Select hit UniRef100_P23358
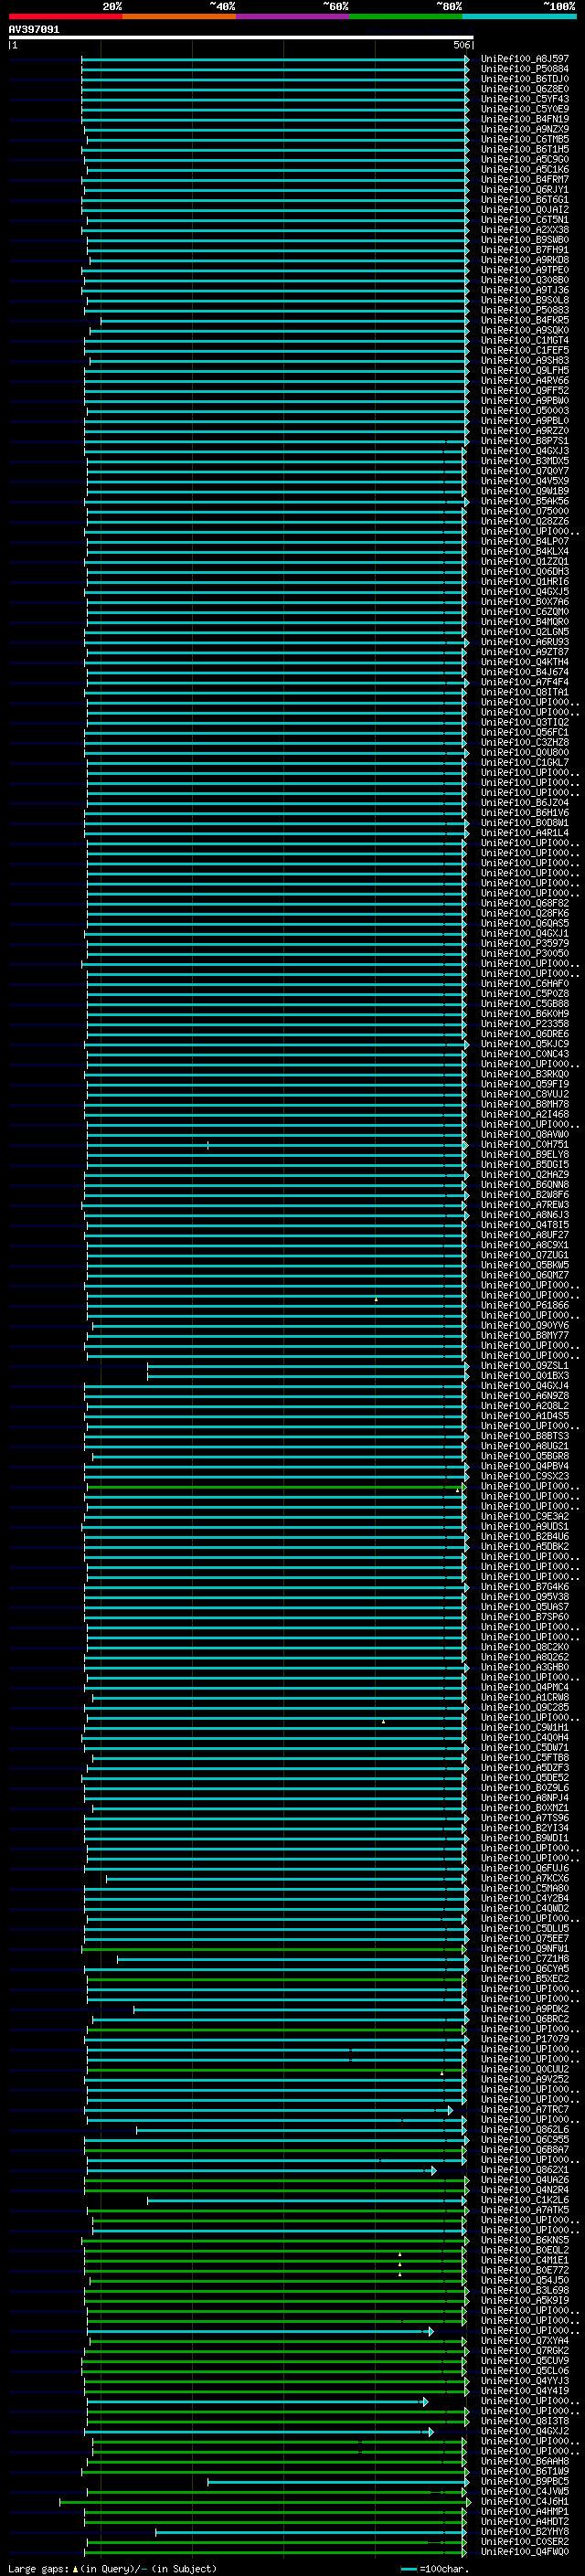Viewport: 585px width, 2576px height. coord(524,1023)
